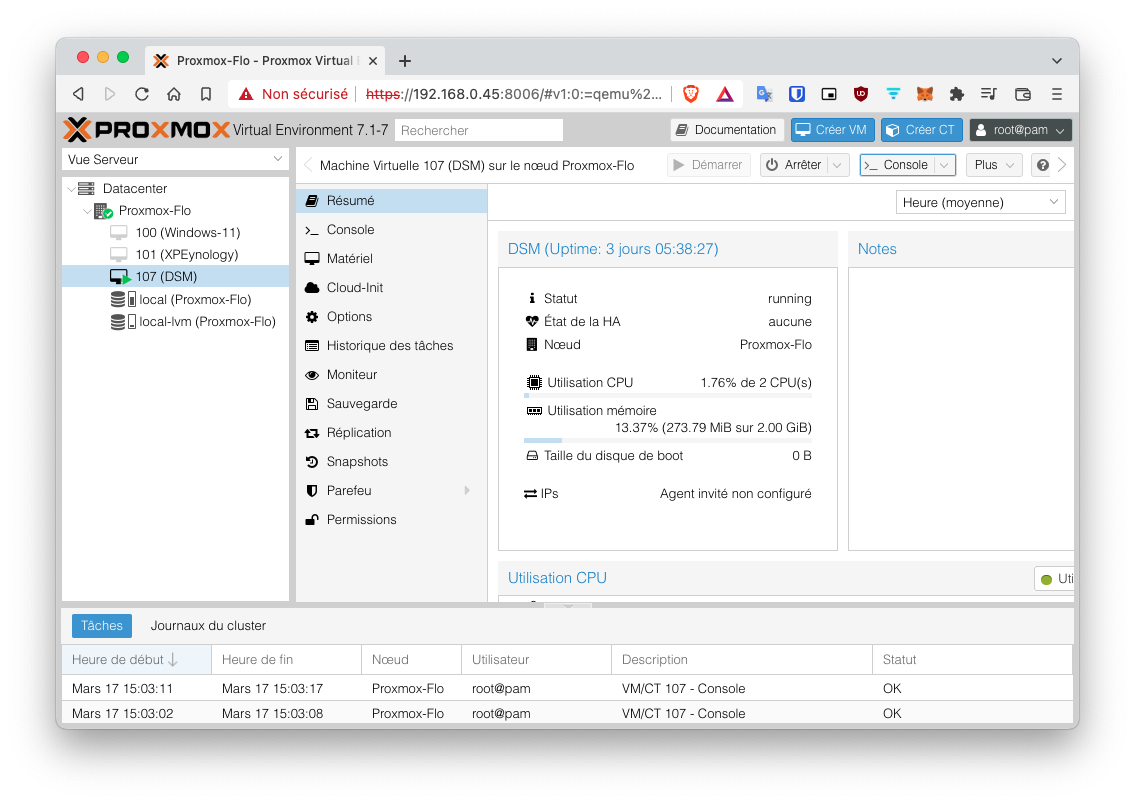Image resolution: width=1135 pixels, height=803 pixels.
Task: Open the uBlock Origin extension icon
Action: point(861,94)
